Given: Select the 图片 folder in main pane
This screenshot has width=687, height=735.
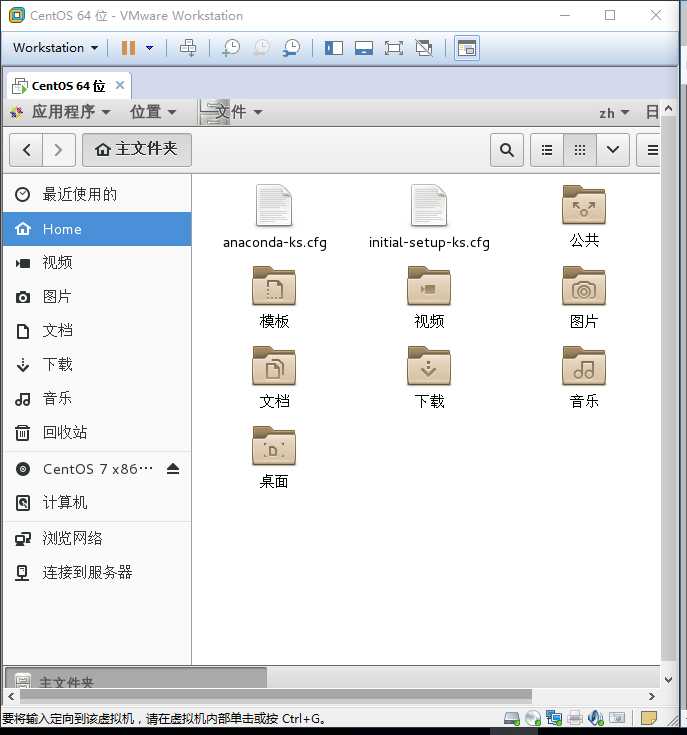Looking at the screenshot, I should tap(584, 286).
